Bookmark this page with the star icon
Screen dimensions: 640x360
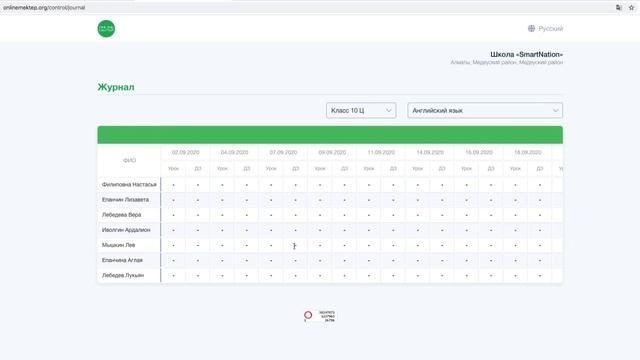(631, 7)
